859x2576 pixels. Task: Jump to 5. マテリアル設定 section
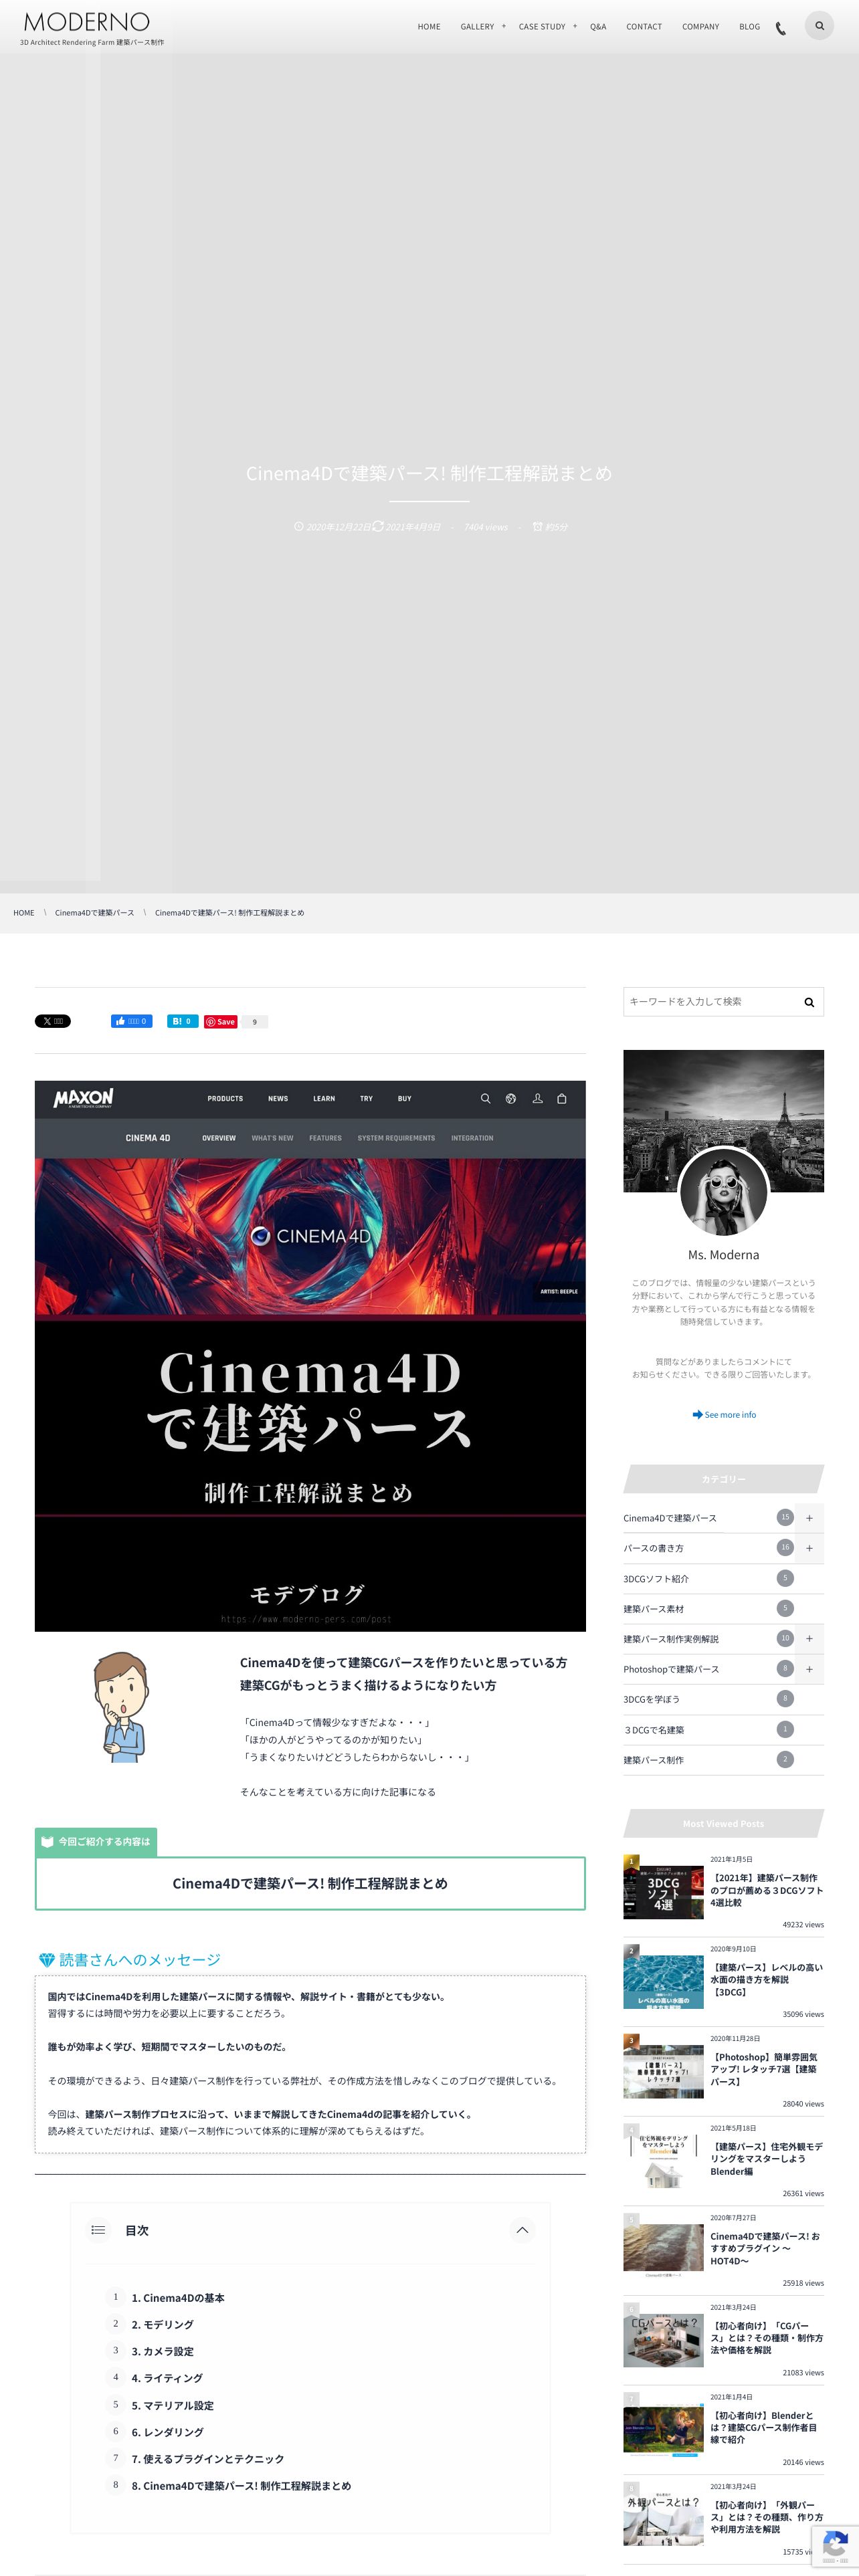[172, 2405]
